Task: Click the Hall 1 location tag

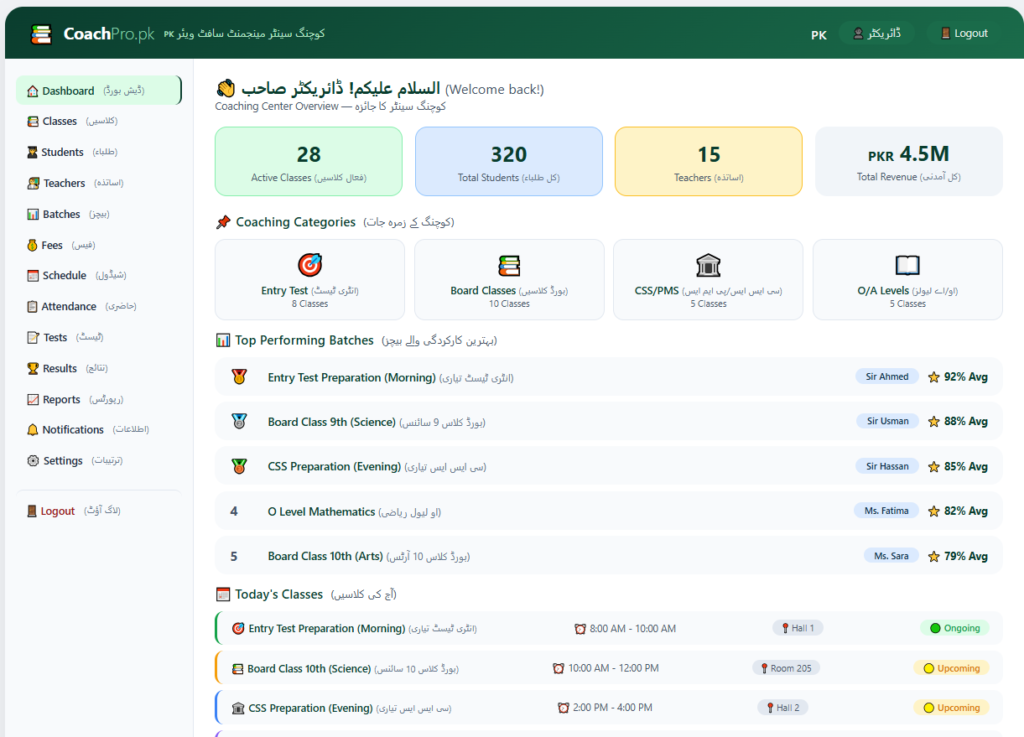Action: point(797,628)
